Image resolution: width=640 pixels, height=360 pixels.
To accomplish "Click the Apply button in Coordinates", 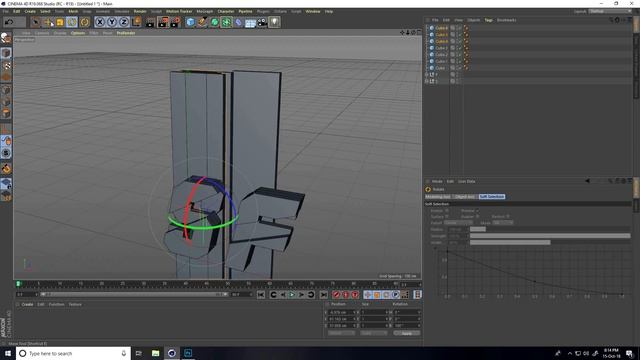I will click(x=407, y=333).
